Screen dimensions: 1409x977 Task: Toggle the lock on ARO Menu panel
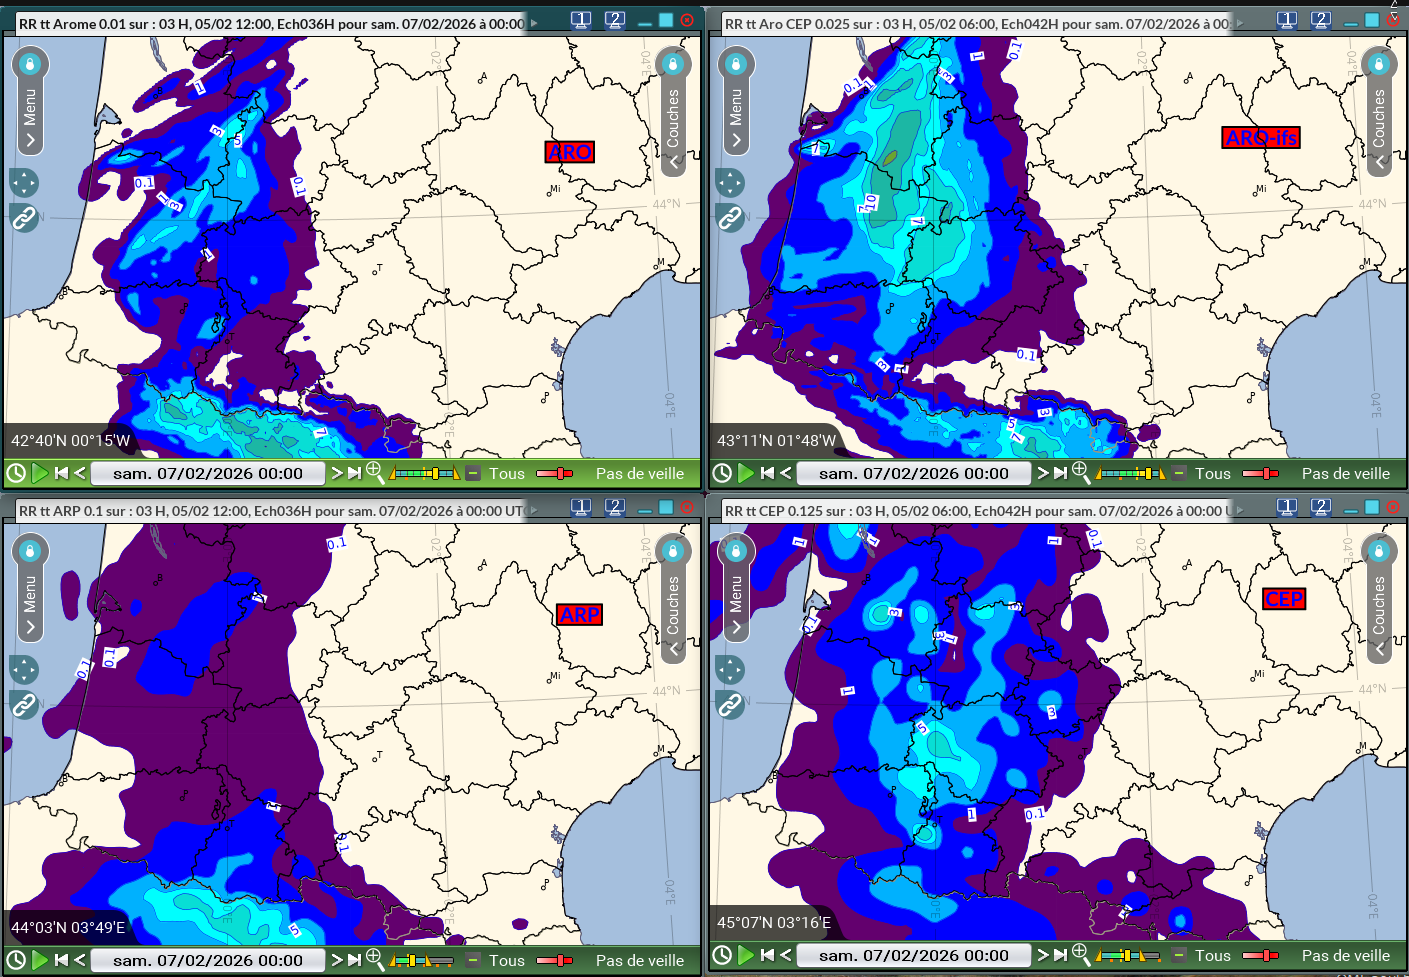coord(30,64)
